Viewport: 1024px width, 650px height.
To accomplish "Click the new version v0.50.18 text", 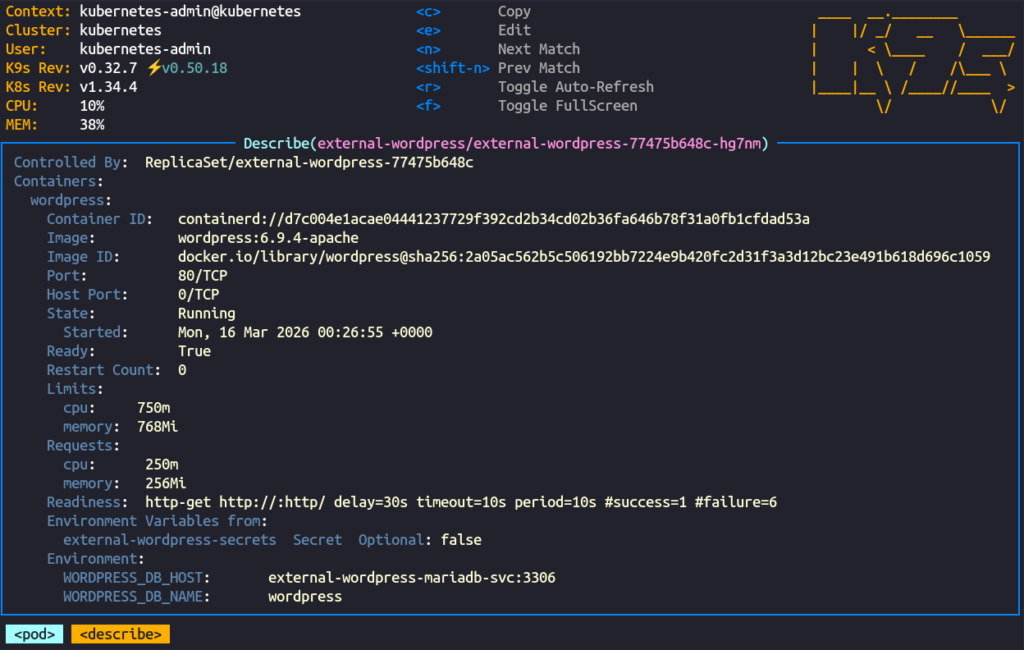I will 194,68.
